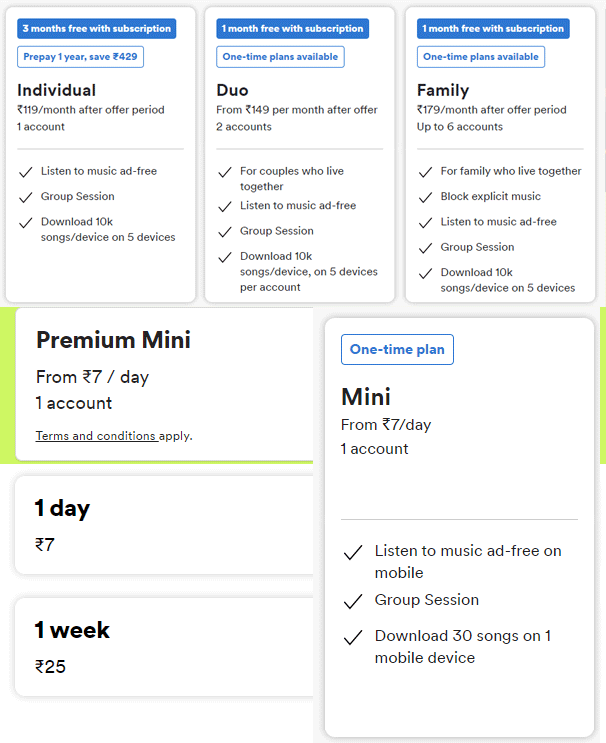The image size is (606, 743).
Task: Click the Individual plan heading
Action: click(x=57, y=90)
